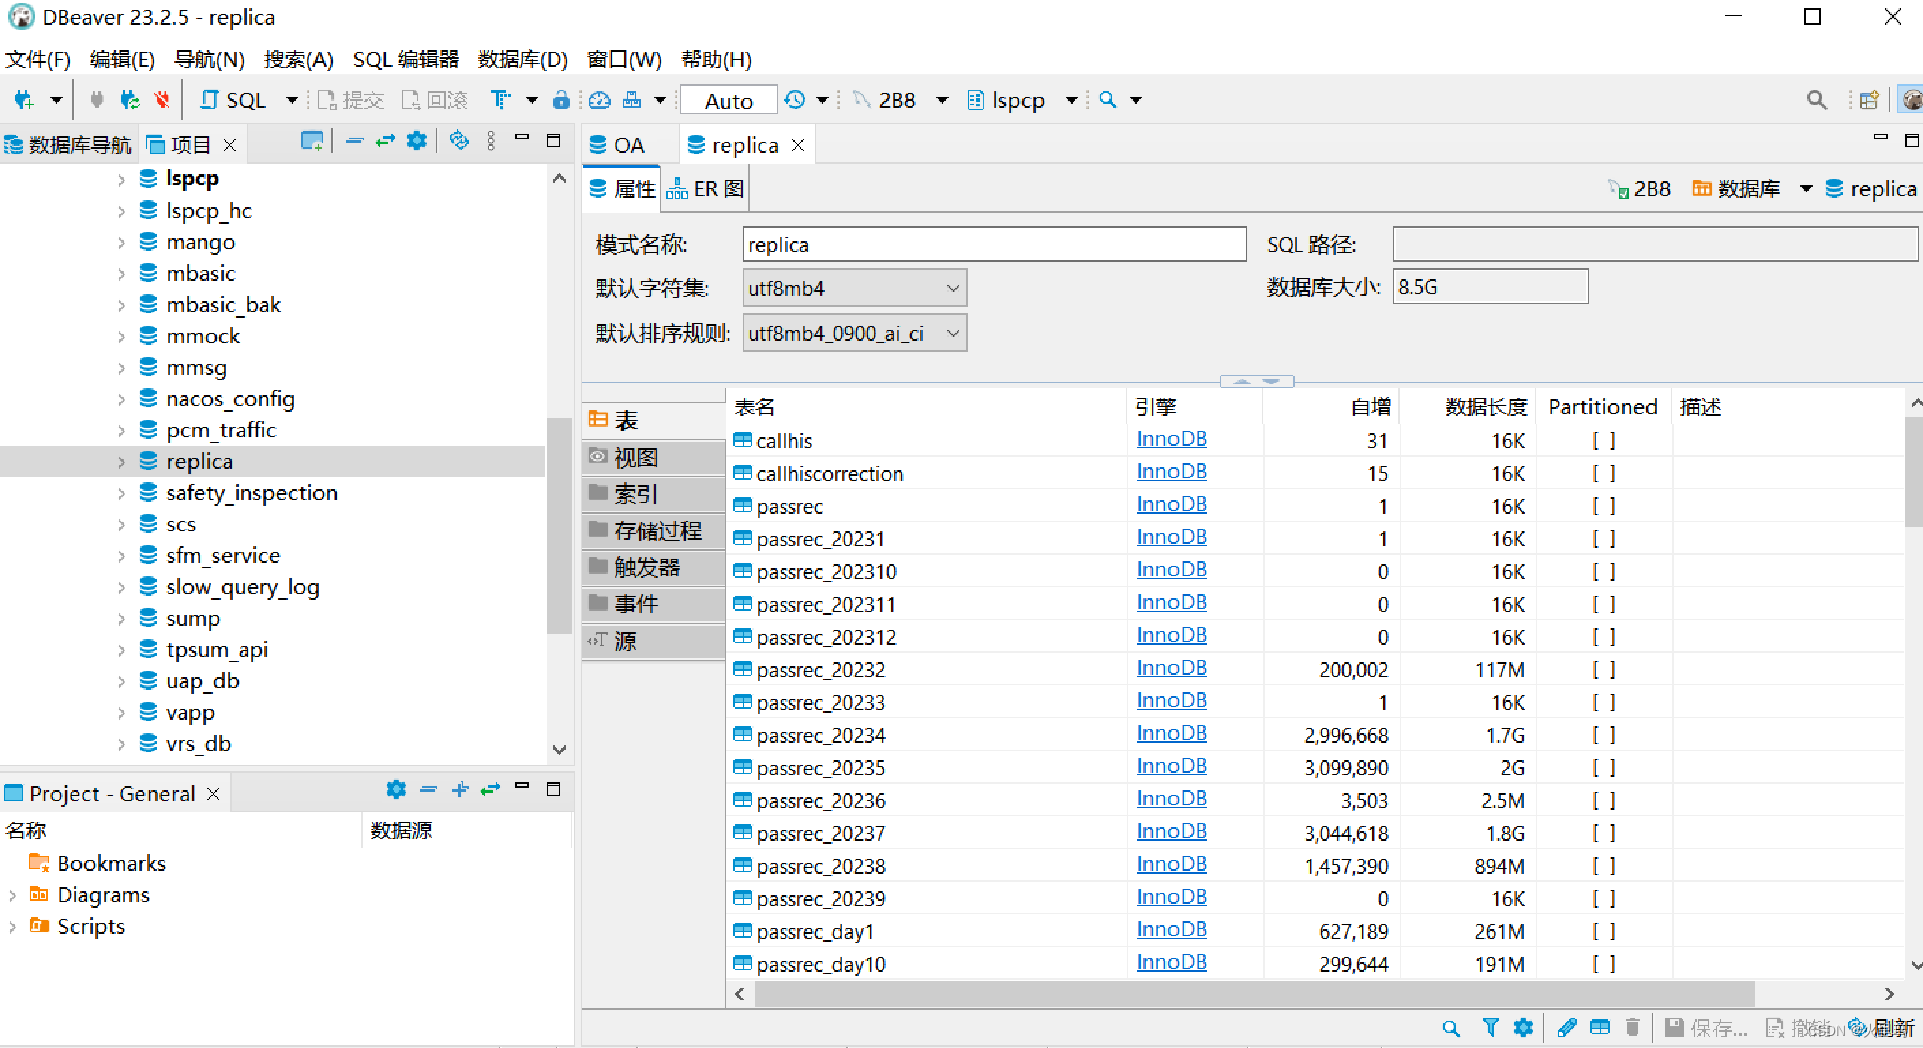Open the SQL Editor menu
The image size is (1923, 1048).
click(406, 59)
